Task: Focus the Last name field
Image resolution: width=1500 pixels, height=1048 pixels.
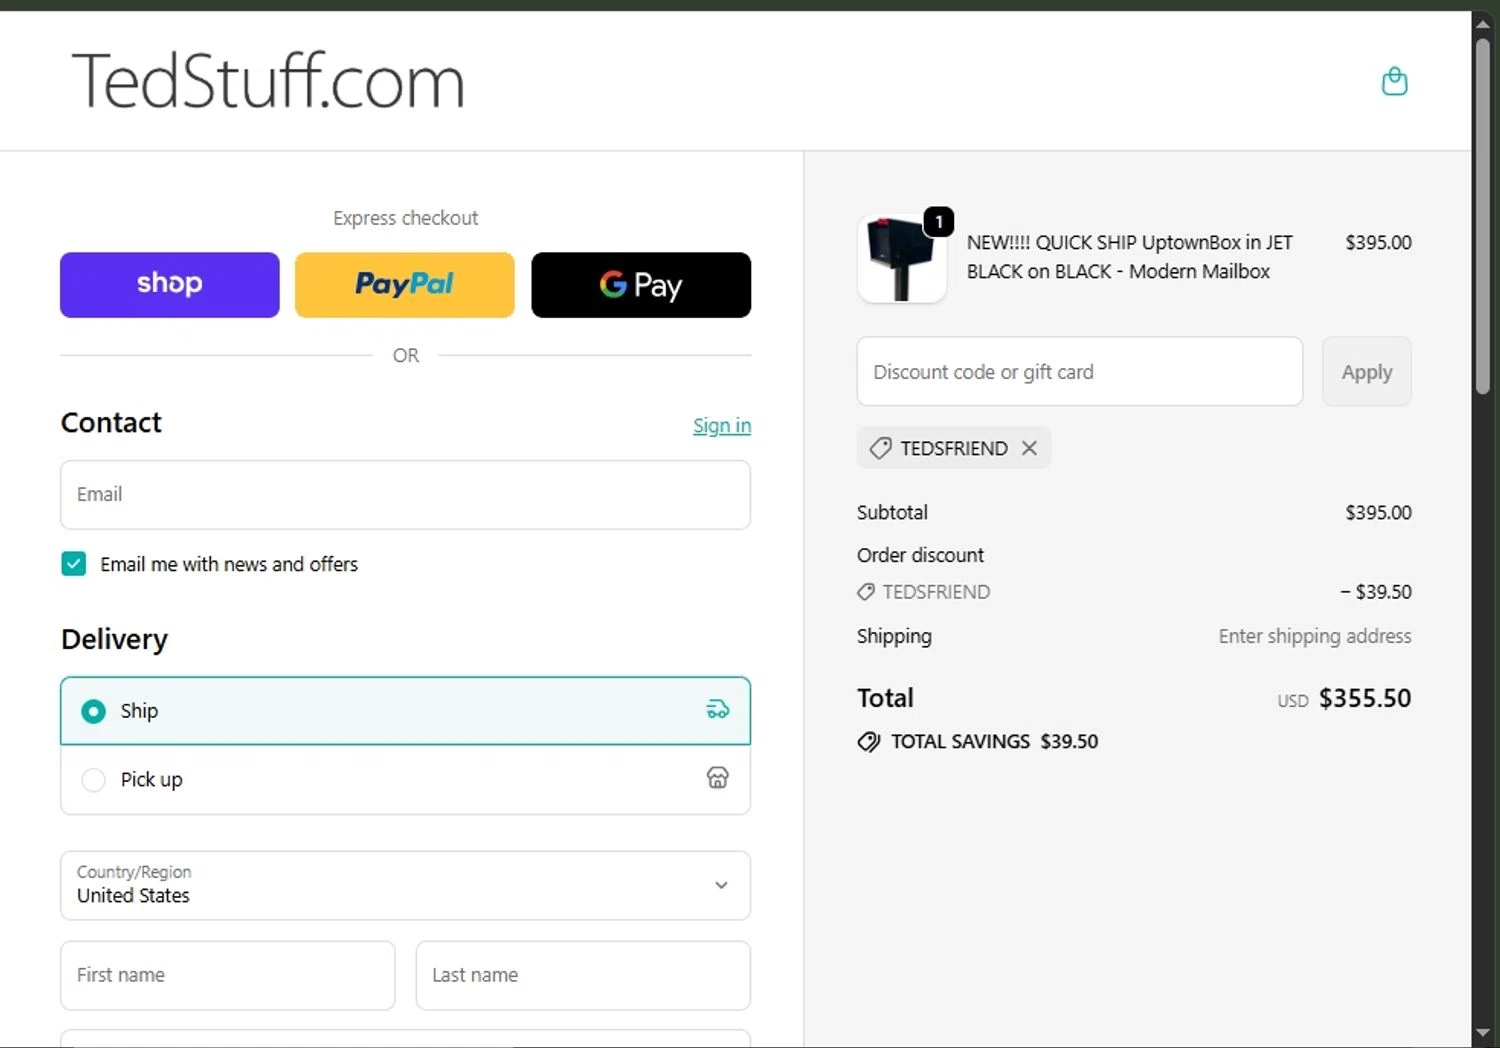Action: [583, 975]
